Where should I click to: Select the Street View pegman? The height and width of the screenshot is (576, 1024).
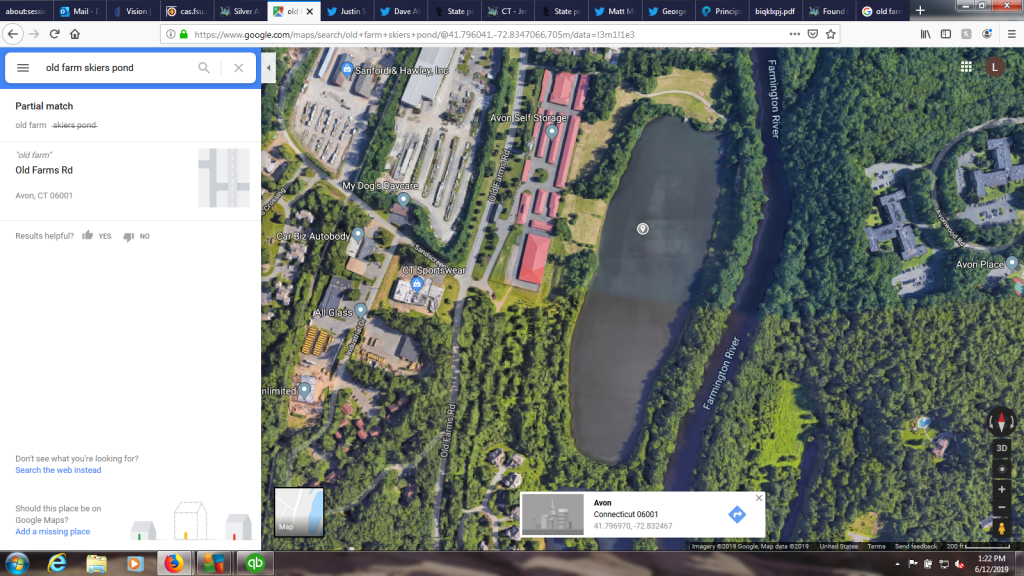pyautogui.click(x=1001, y=528)
